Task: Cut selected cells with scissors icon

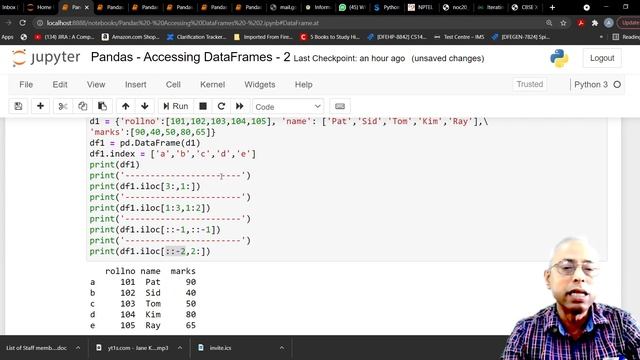Action: [62, 106]
